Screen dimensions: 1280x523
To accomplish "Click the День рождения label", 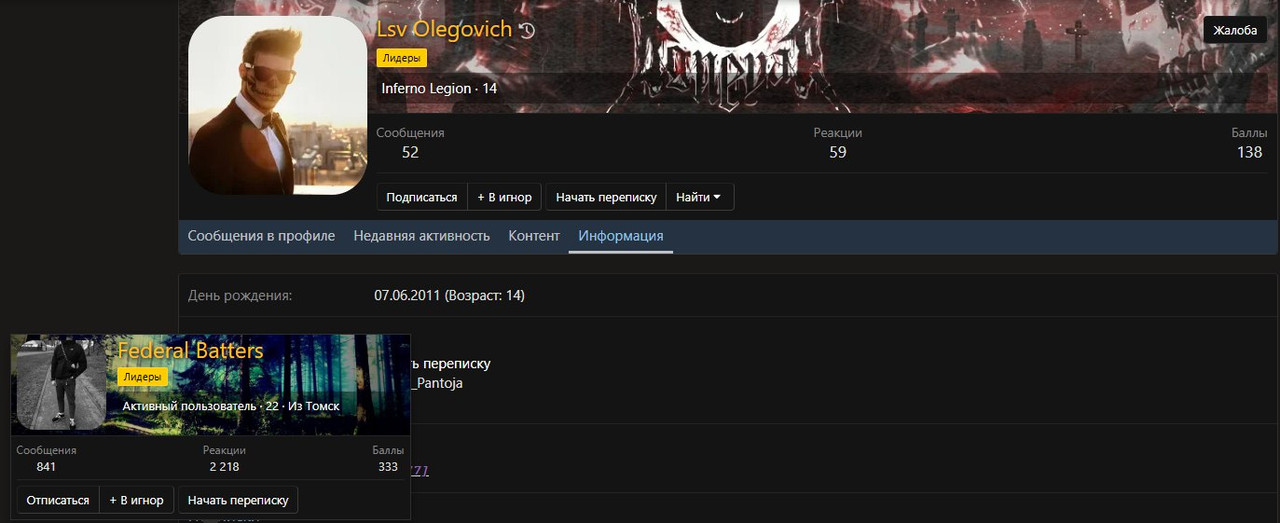I will pyautogui.click(x=240, y=295).
